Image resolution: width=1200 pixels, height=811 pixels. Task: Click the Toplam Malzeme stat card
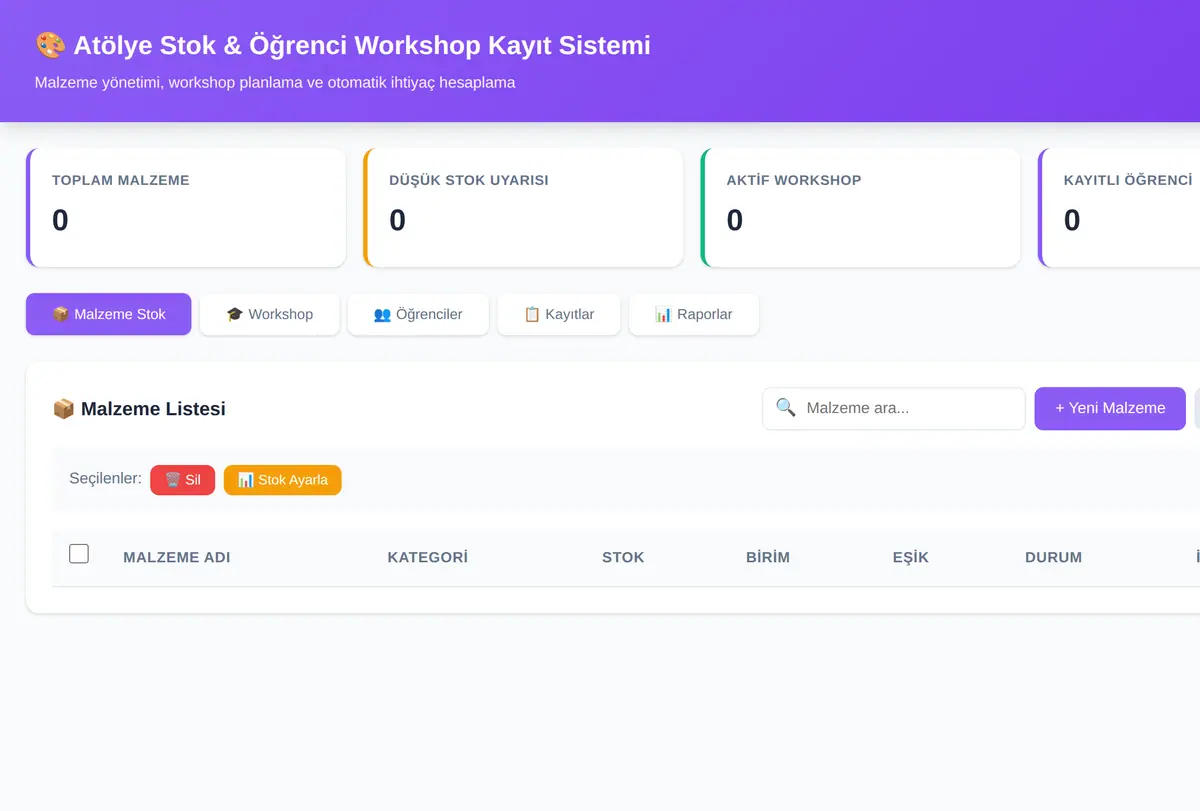point(186,208)
